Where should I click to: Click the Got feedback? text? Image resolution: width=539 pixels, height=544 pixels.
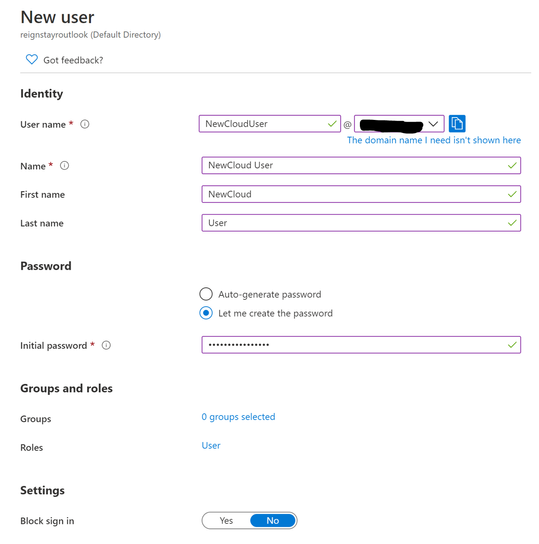73,60
